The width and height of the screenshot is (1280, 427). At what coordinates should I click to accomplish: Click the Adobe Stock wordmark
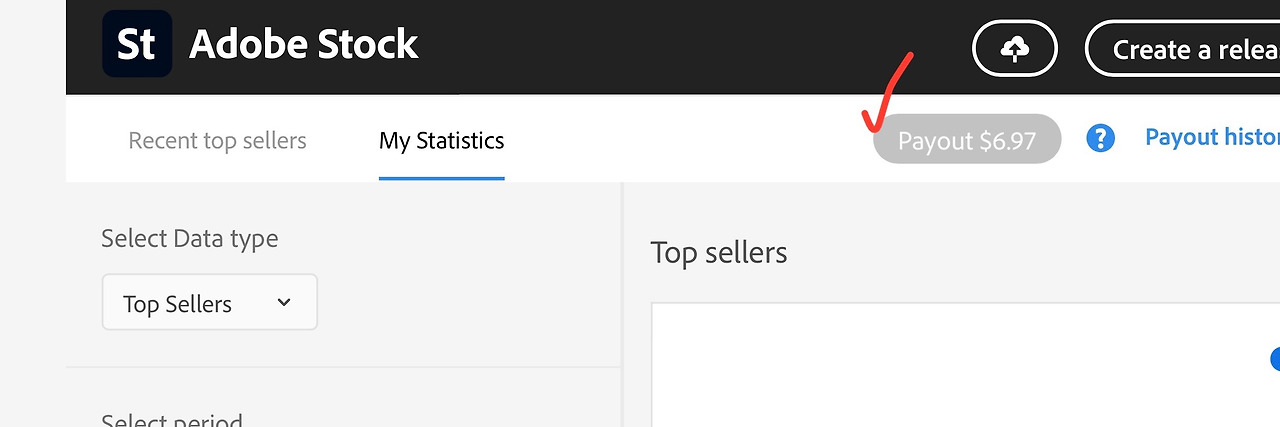point(304,44)
